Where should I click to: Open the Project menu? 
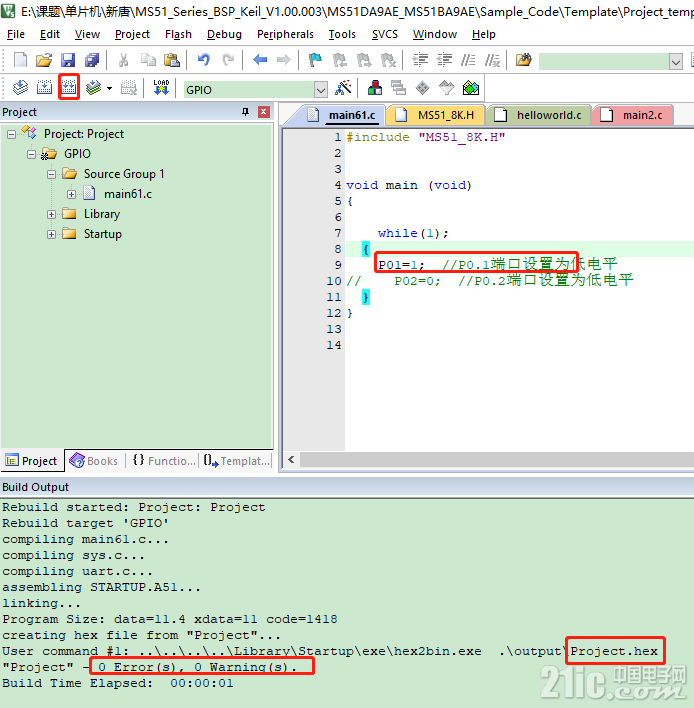point(132,34)
